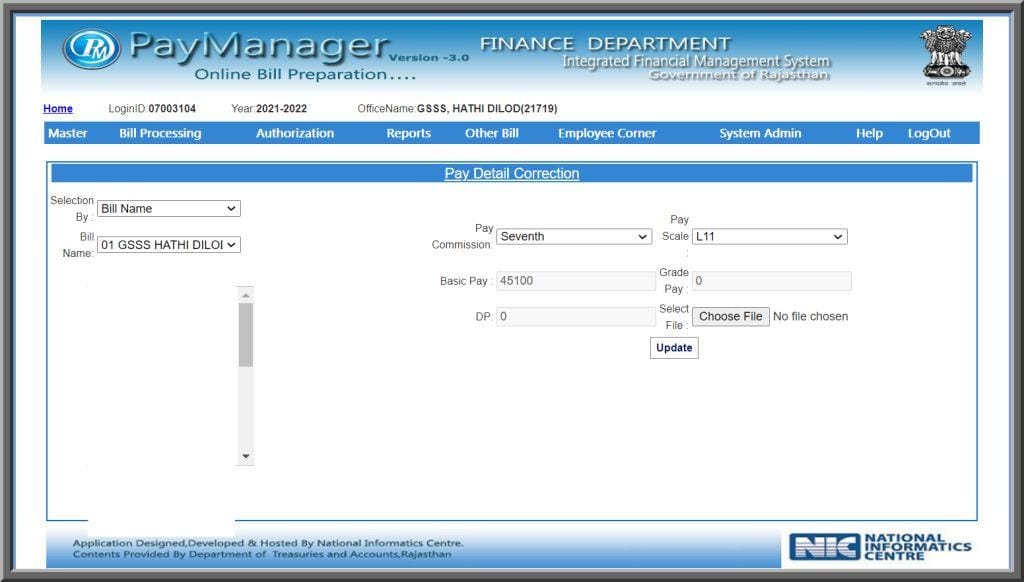Click the Year value 2021-2022
This screenshot has width=1024, height=582.
(281, 108)
